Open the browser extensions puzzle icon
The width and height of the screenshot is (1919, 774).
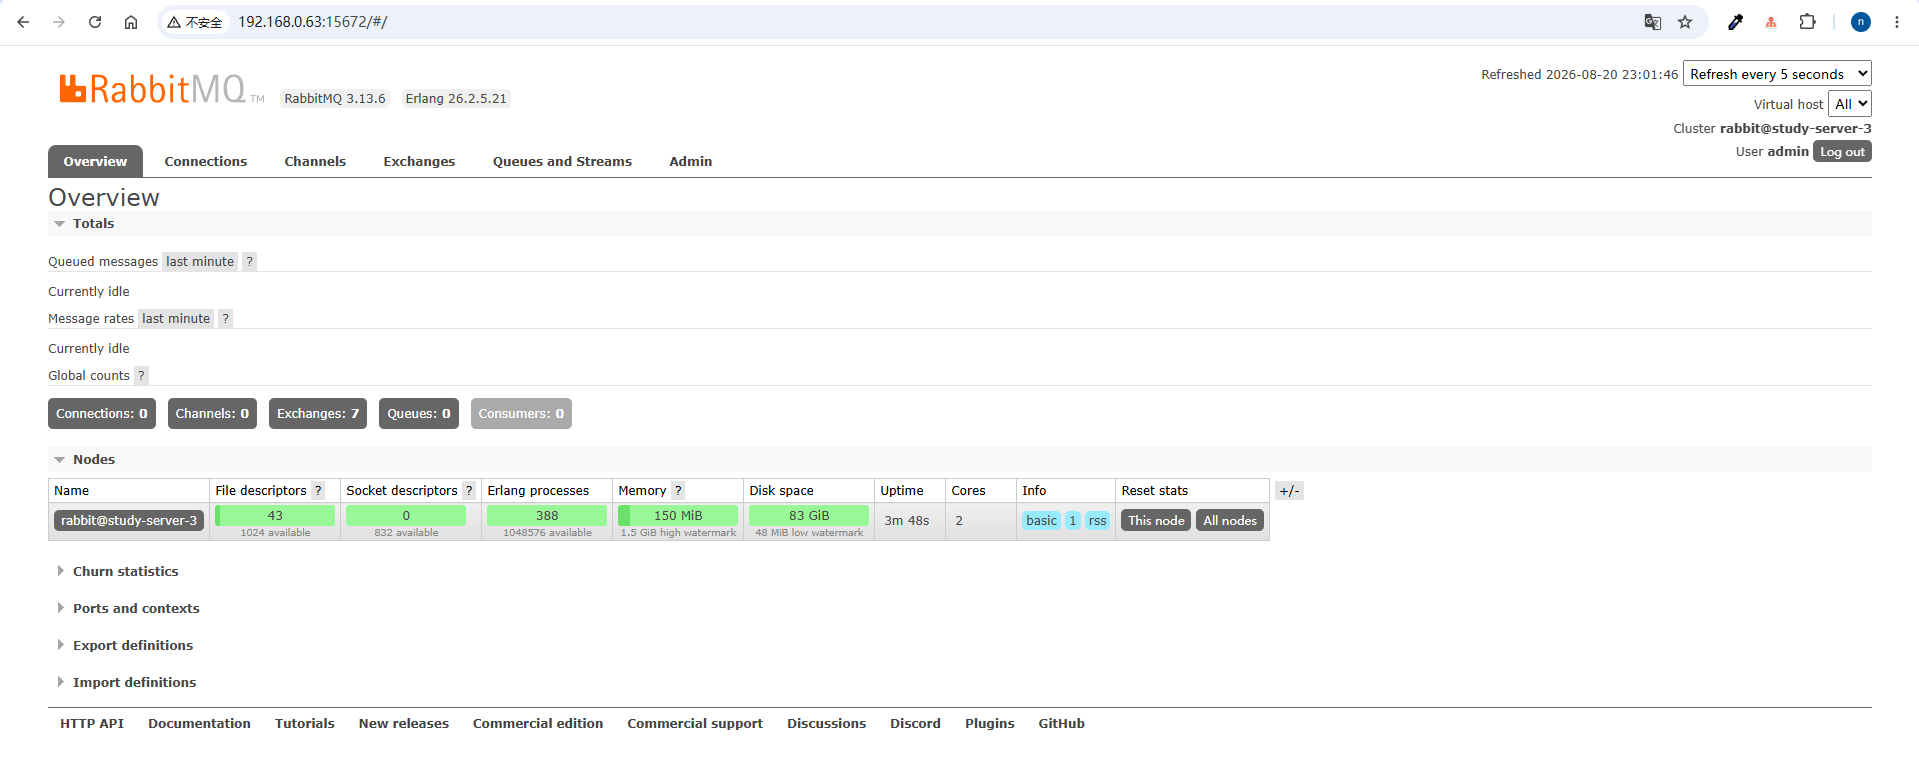coord(1807,22)
